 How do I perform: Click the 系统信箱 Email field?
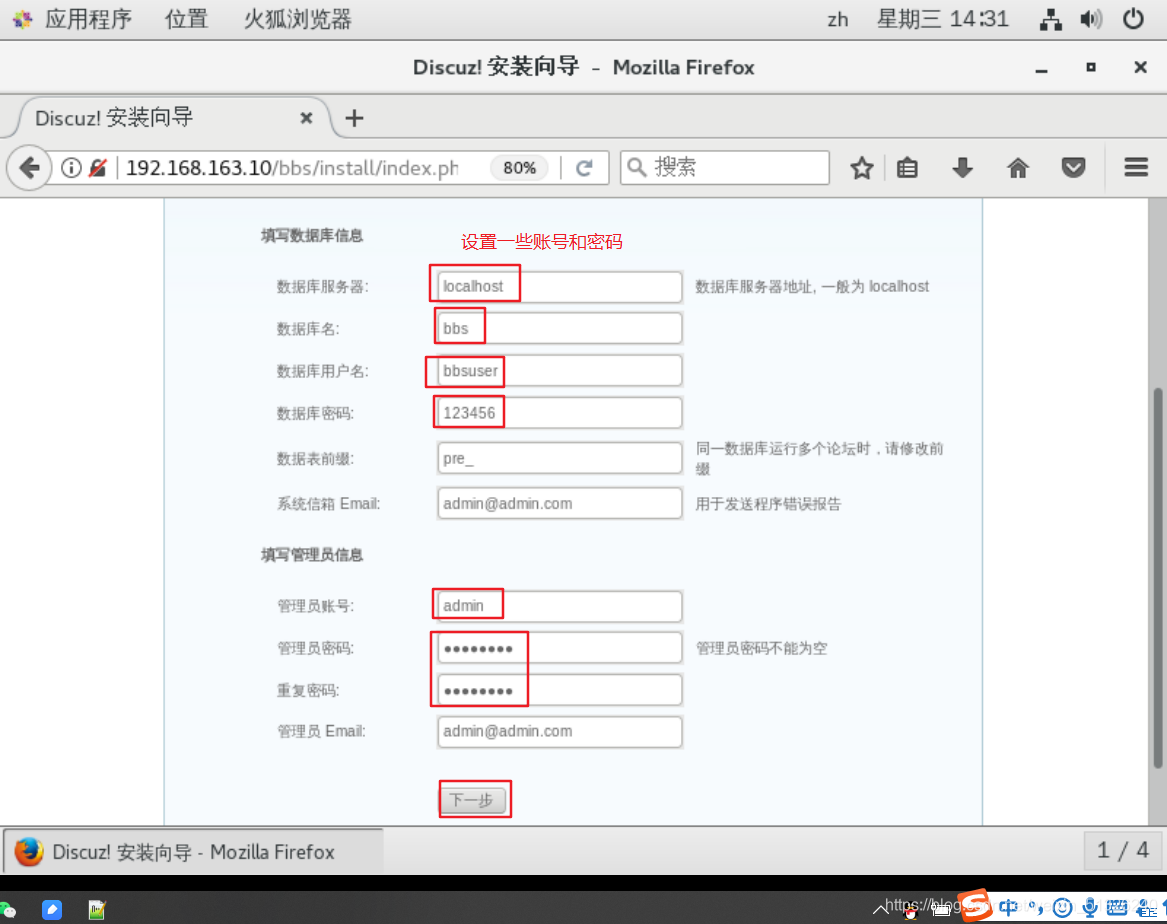(x=559, y=504)
